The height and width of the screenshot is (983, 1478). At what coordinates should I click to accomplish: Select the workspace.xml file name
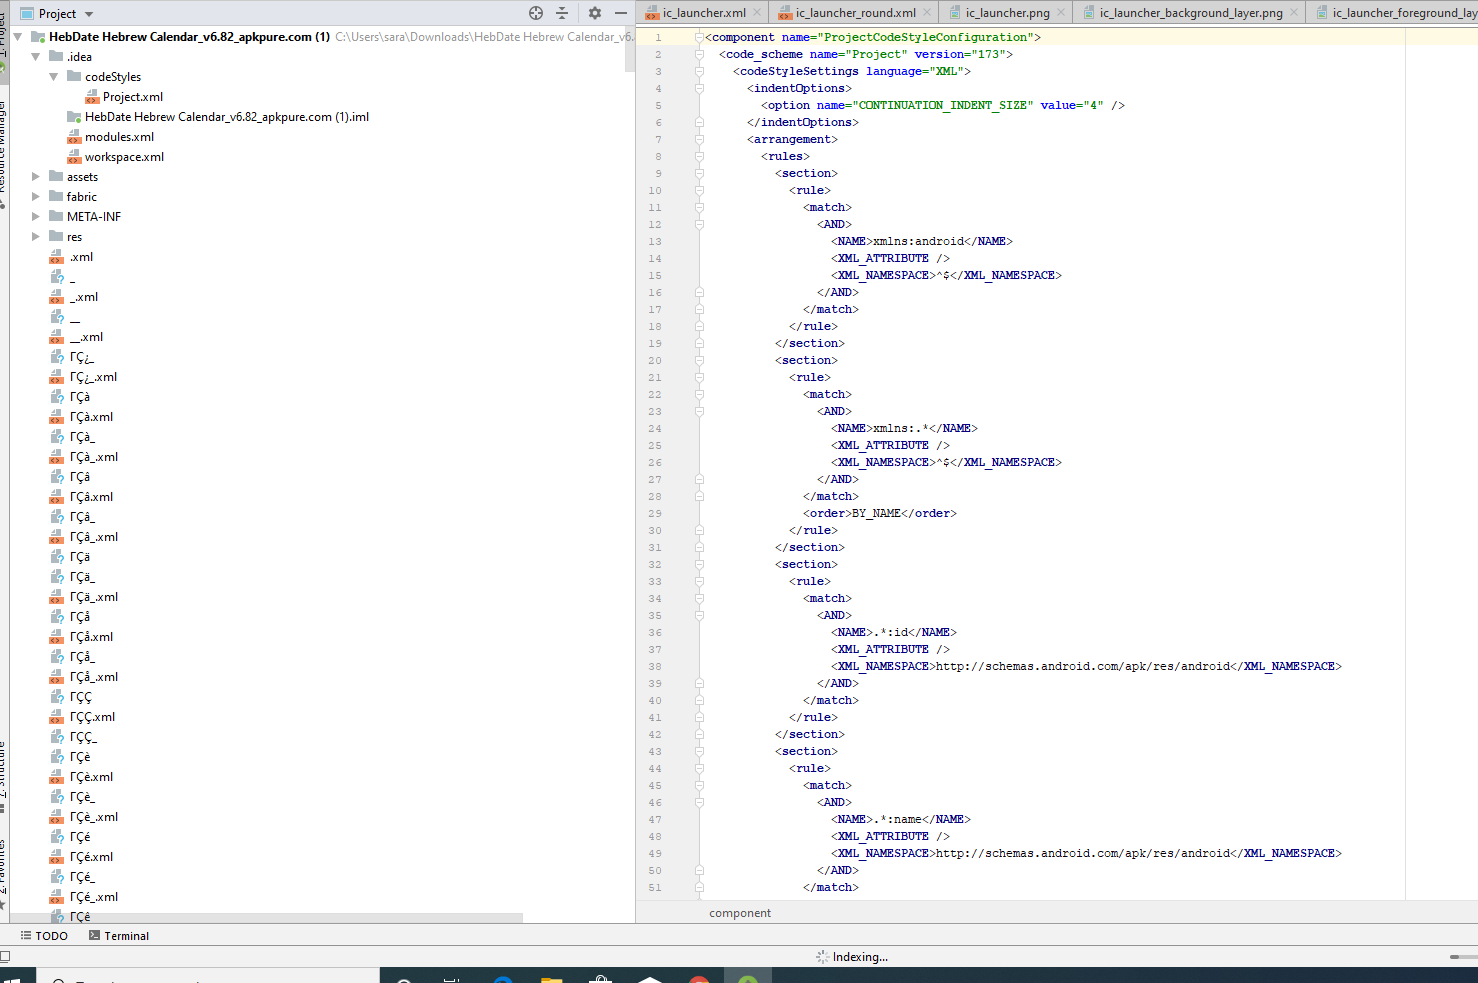124,157
